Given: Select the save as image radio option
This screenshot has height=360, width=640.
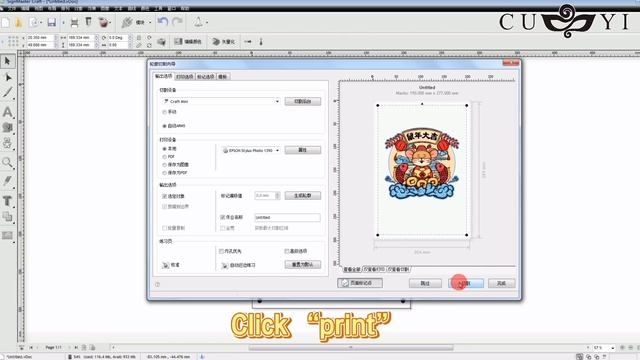Looking at the screenshot, I should (x=164, y=165).
